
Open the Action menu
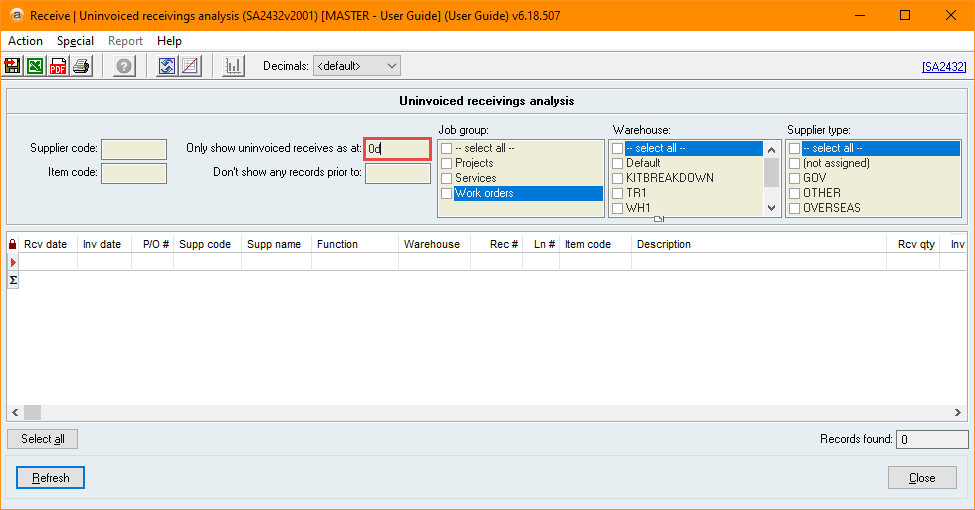[x=26, y=41]
